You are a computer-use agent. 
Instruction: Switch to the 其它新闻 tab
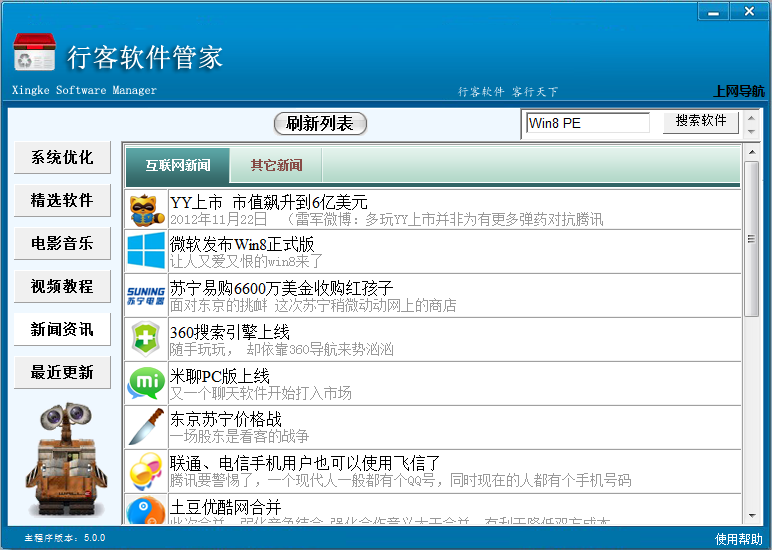pyautogui.click(x=276, y=165)
